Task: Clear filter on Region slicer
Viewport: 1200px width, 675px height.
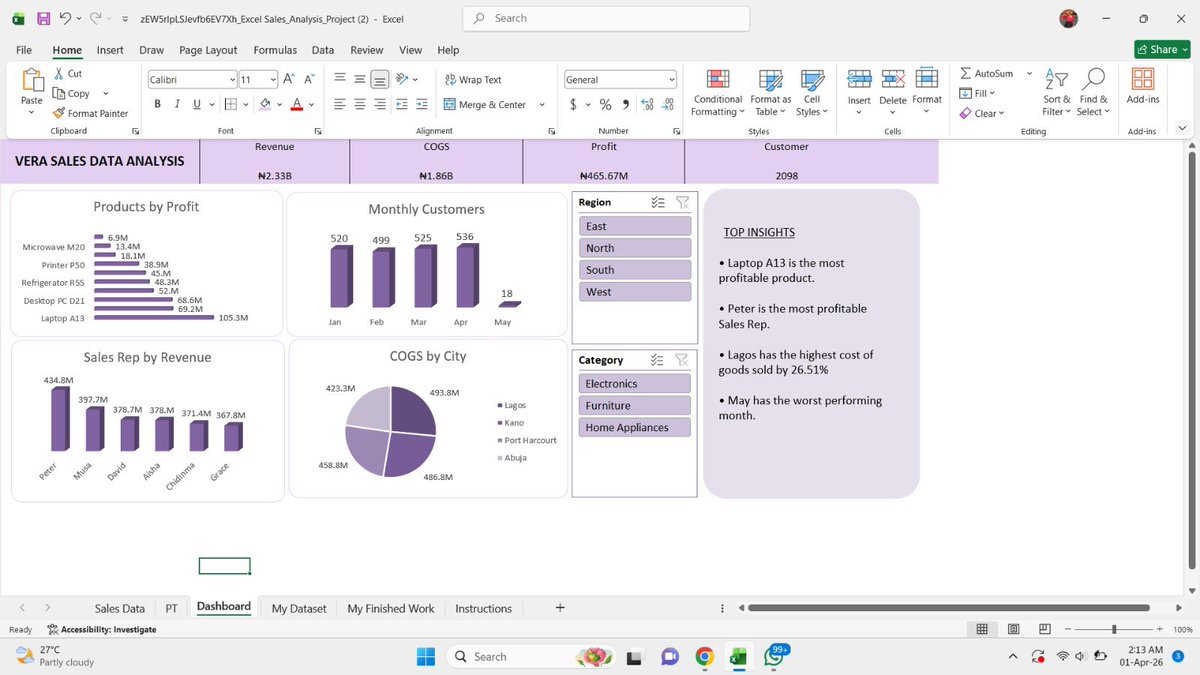Action: (682, 202)
